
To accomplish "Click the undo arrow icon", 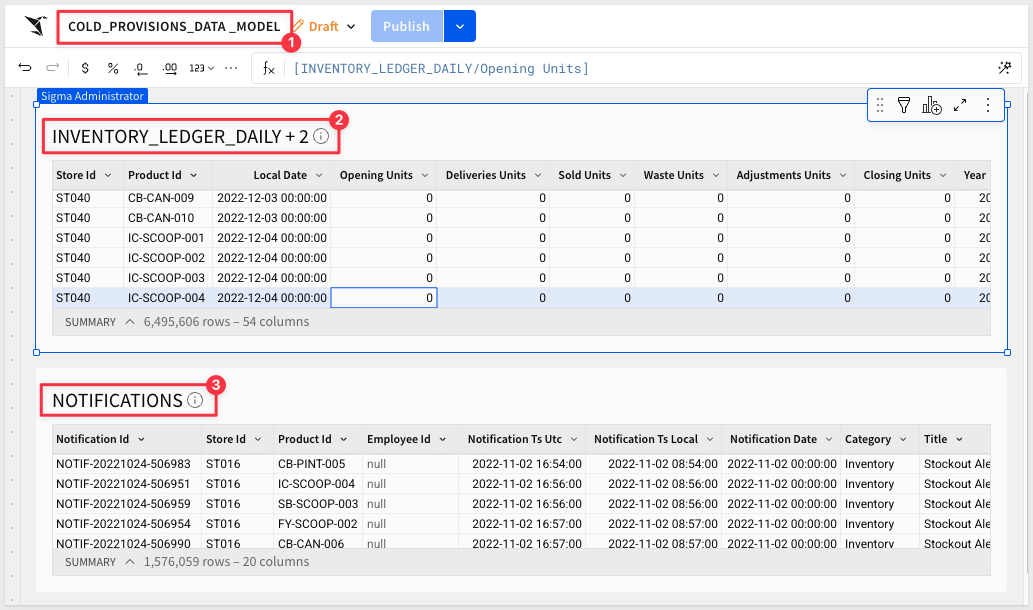I will tap(26, 68).
